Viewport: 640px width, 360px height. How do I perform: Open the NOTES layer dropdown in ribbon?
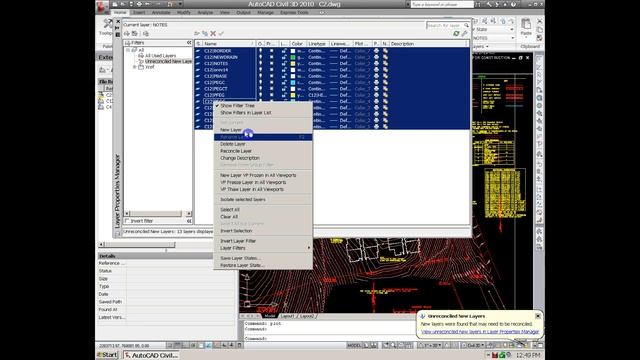click(x=493, y=38)
